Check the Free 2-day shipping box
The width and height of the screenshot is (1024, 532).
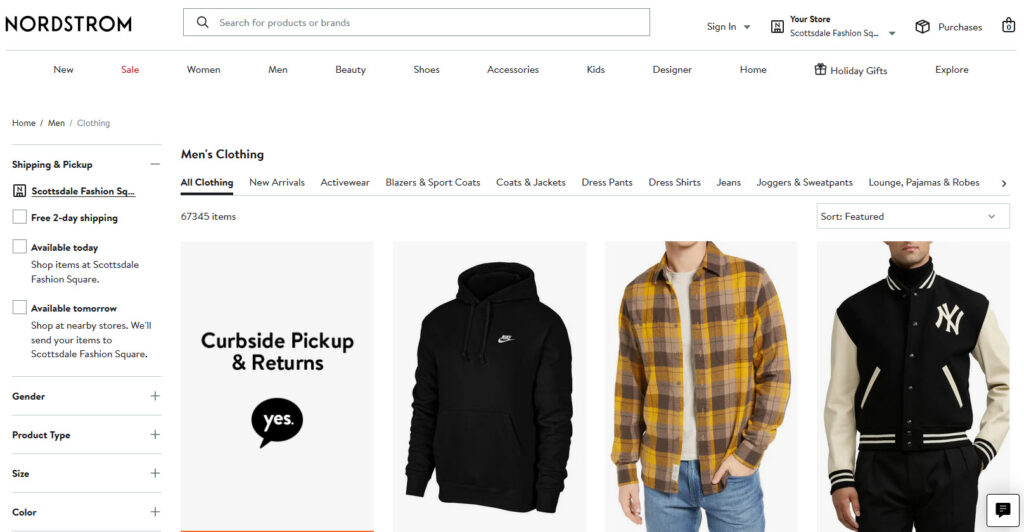[20, 217]
